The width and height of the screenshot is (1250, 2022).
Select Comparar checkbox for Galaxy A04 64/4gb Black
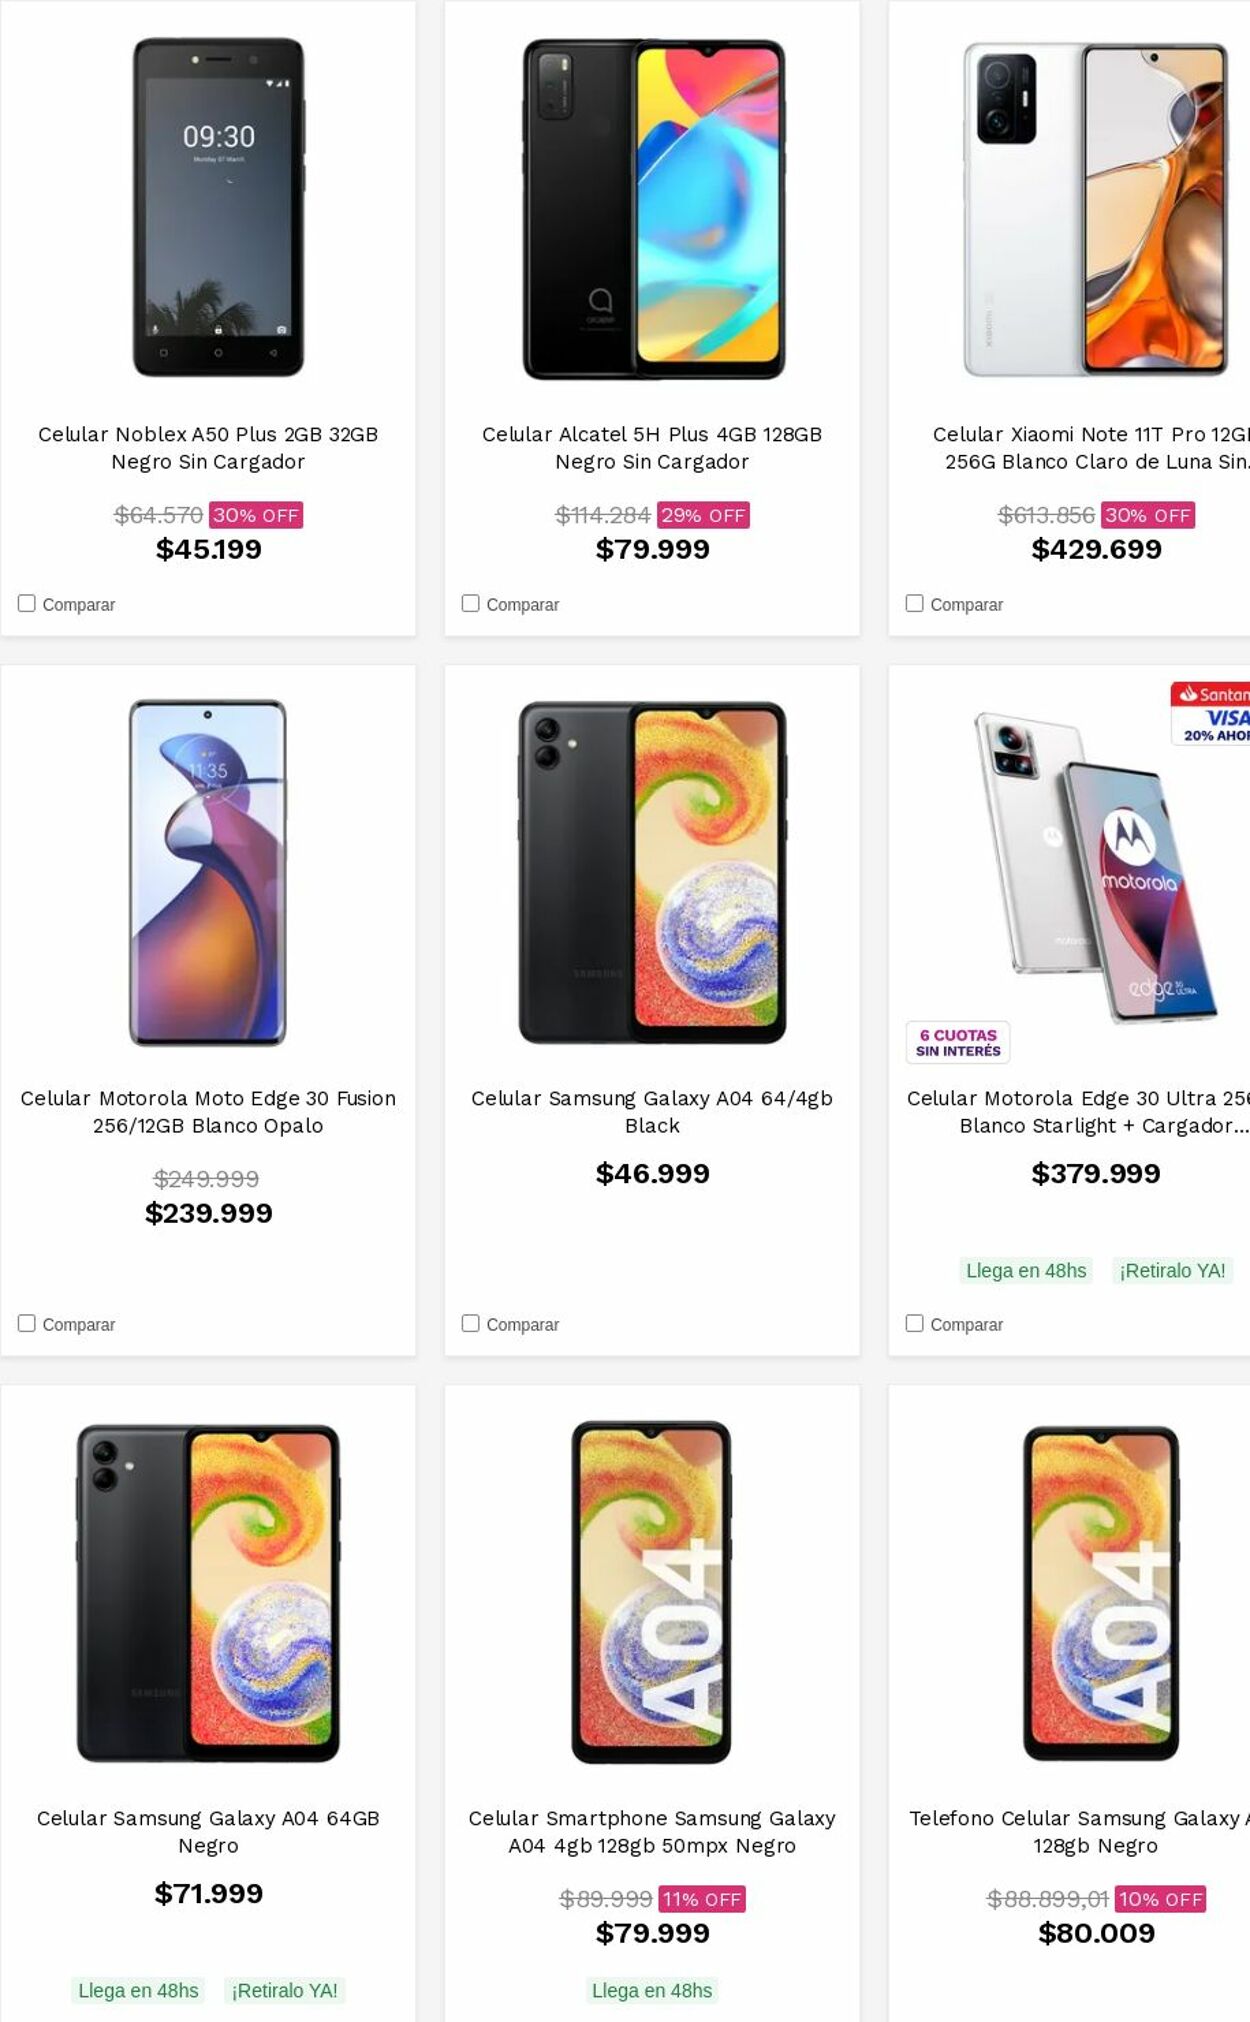470,1323
